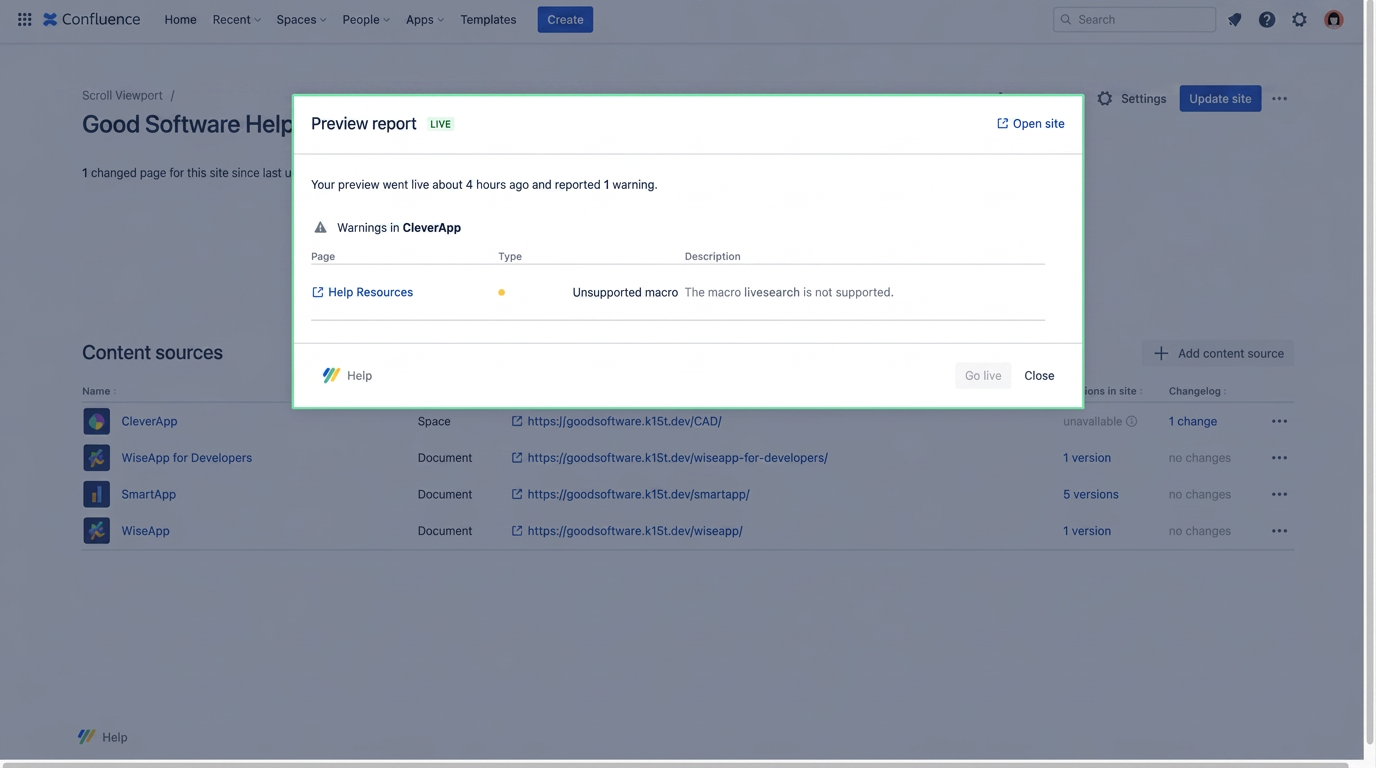Viewport: 1376px width, 768px height.
Task: Open the Help Resources page link
Action: [x=370, y=292]
